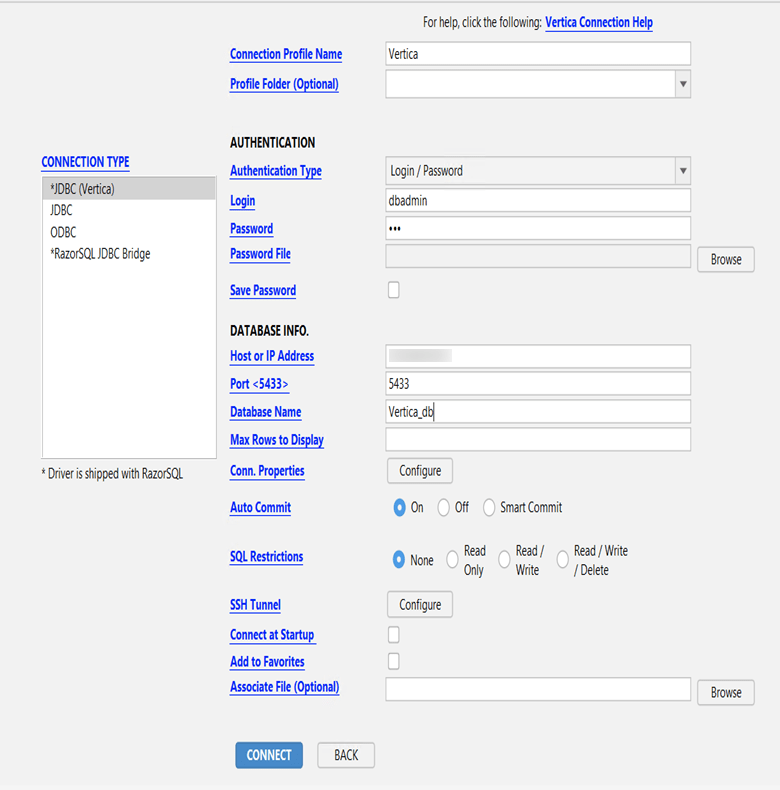Expand the Authentication Type dropdown
Image resolution: width=780 pixels, height=790 pixels.
click(x=683, y=171)
